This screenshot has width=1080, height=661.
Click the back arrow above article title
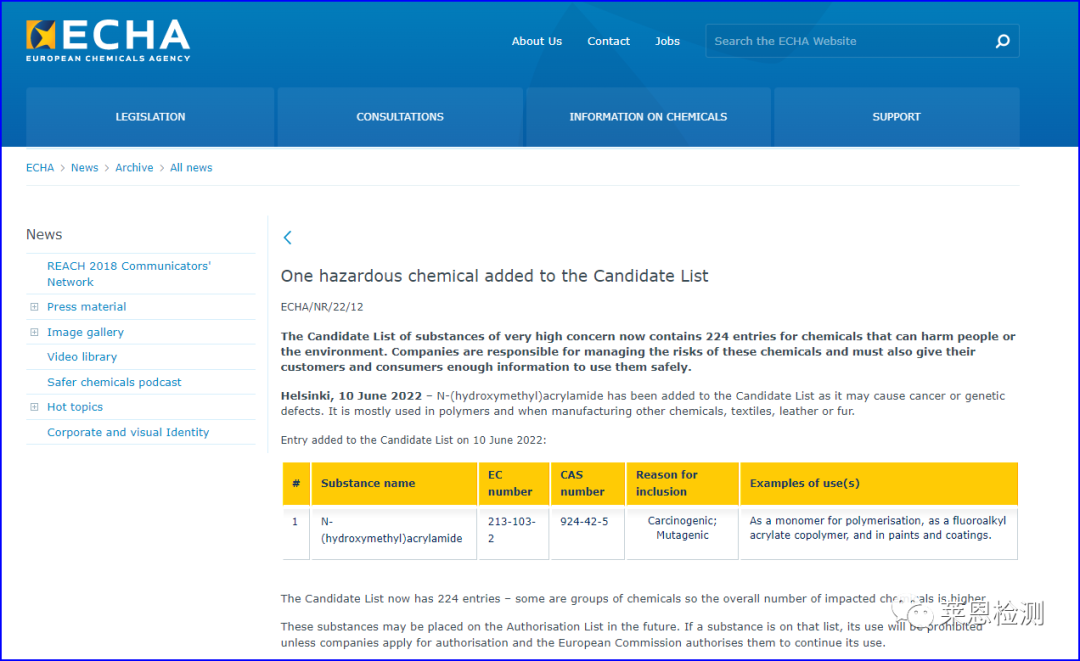pos(288,237)
